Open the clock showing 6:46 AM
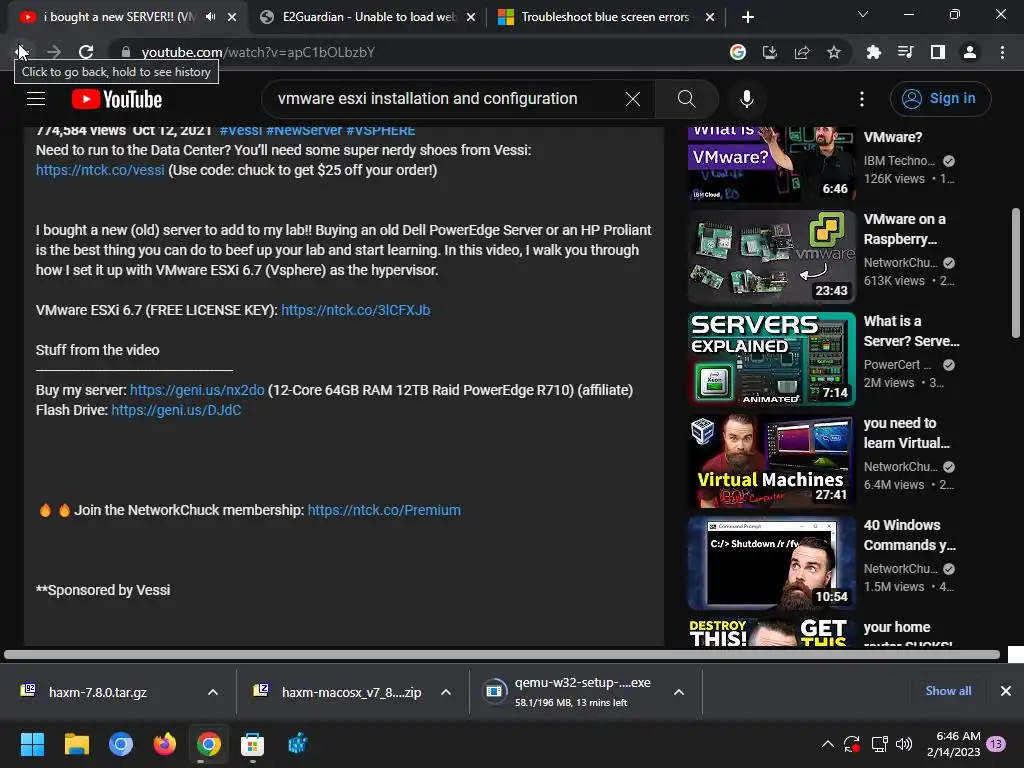 tap(953, 744)
